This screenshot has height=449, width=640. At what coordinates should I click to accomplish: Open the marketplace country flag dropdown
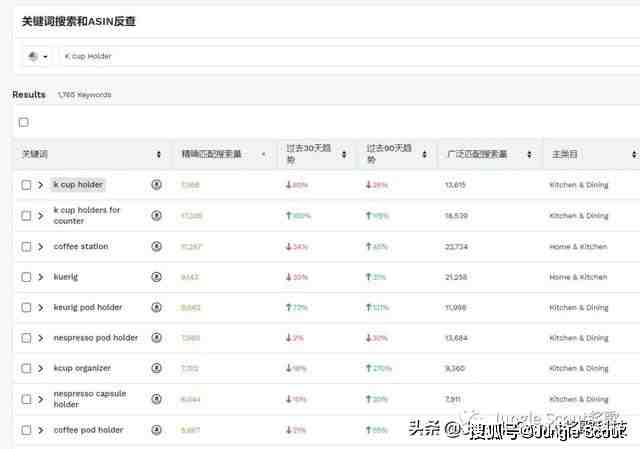click(x=38, y=56)
